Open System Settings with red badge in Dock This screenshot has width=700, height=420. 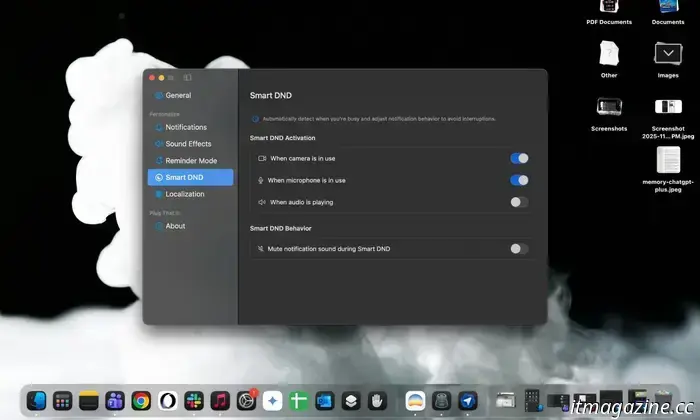click(x=246, y=401)
